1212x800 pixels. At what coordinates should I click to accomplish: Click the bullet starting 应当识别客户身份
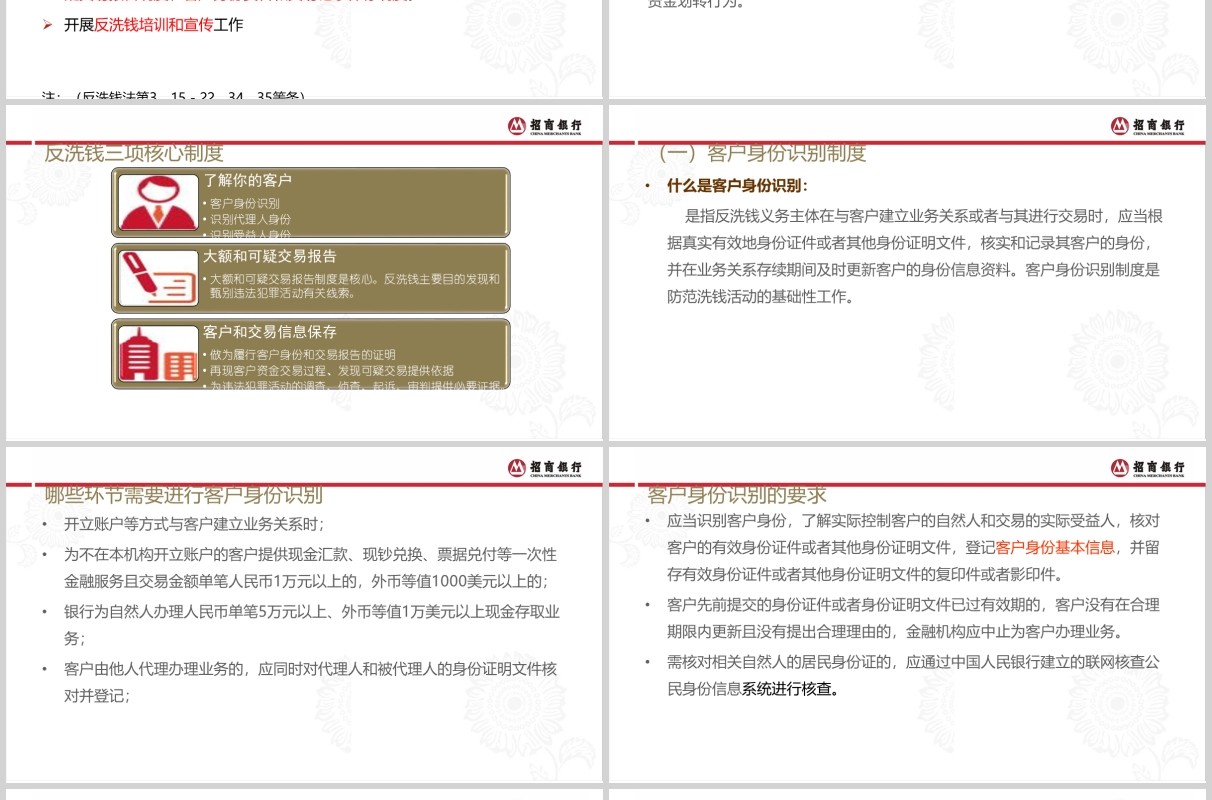coord(913,521)
